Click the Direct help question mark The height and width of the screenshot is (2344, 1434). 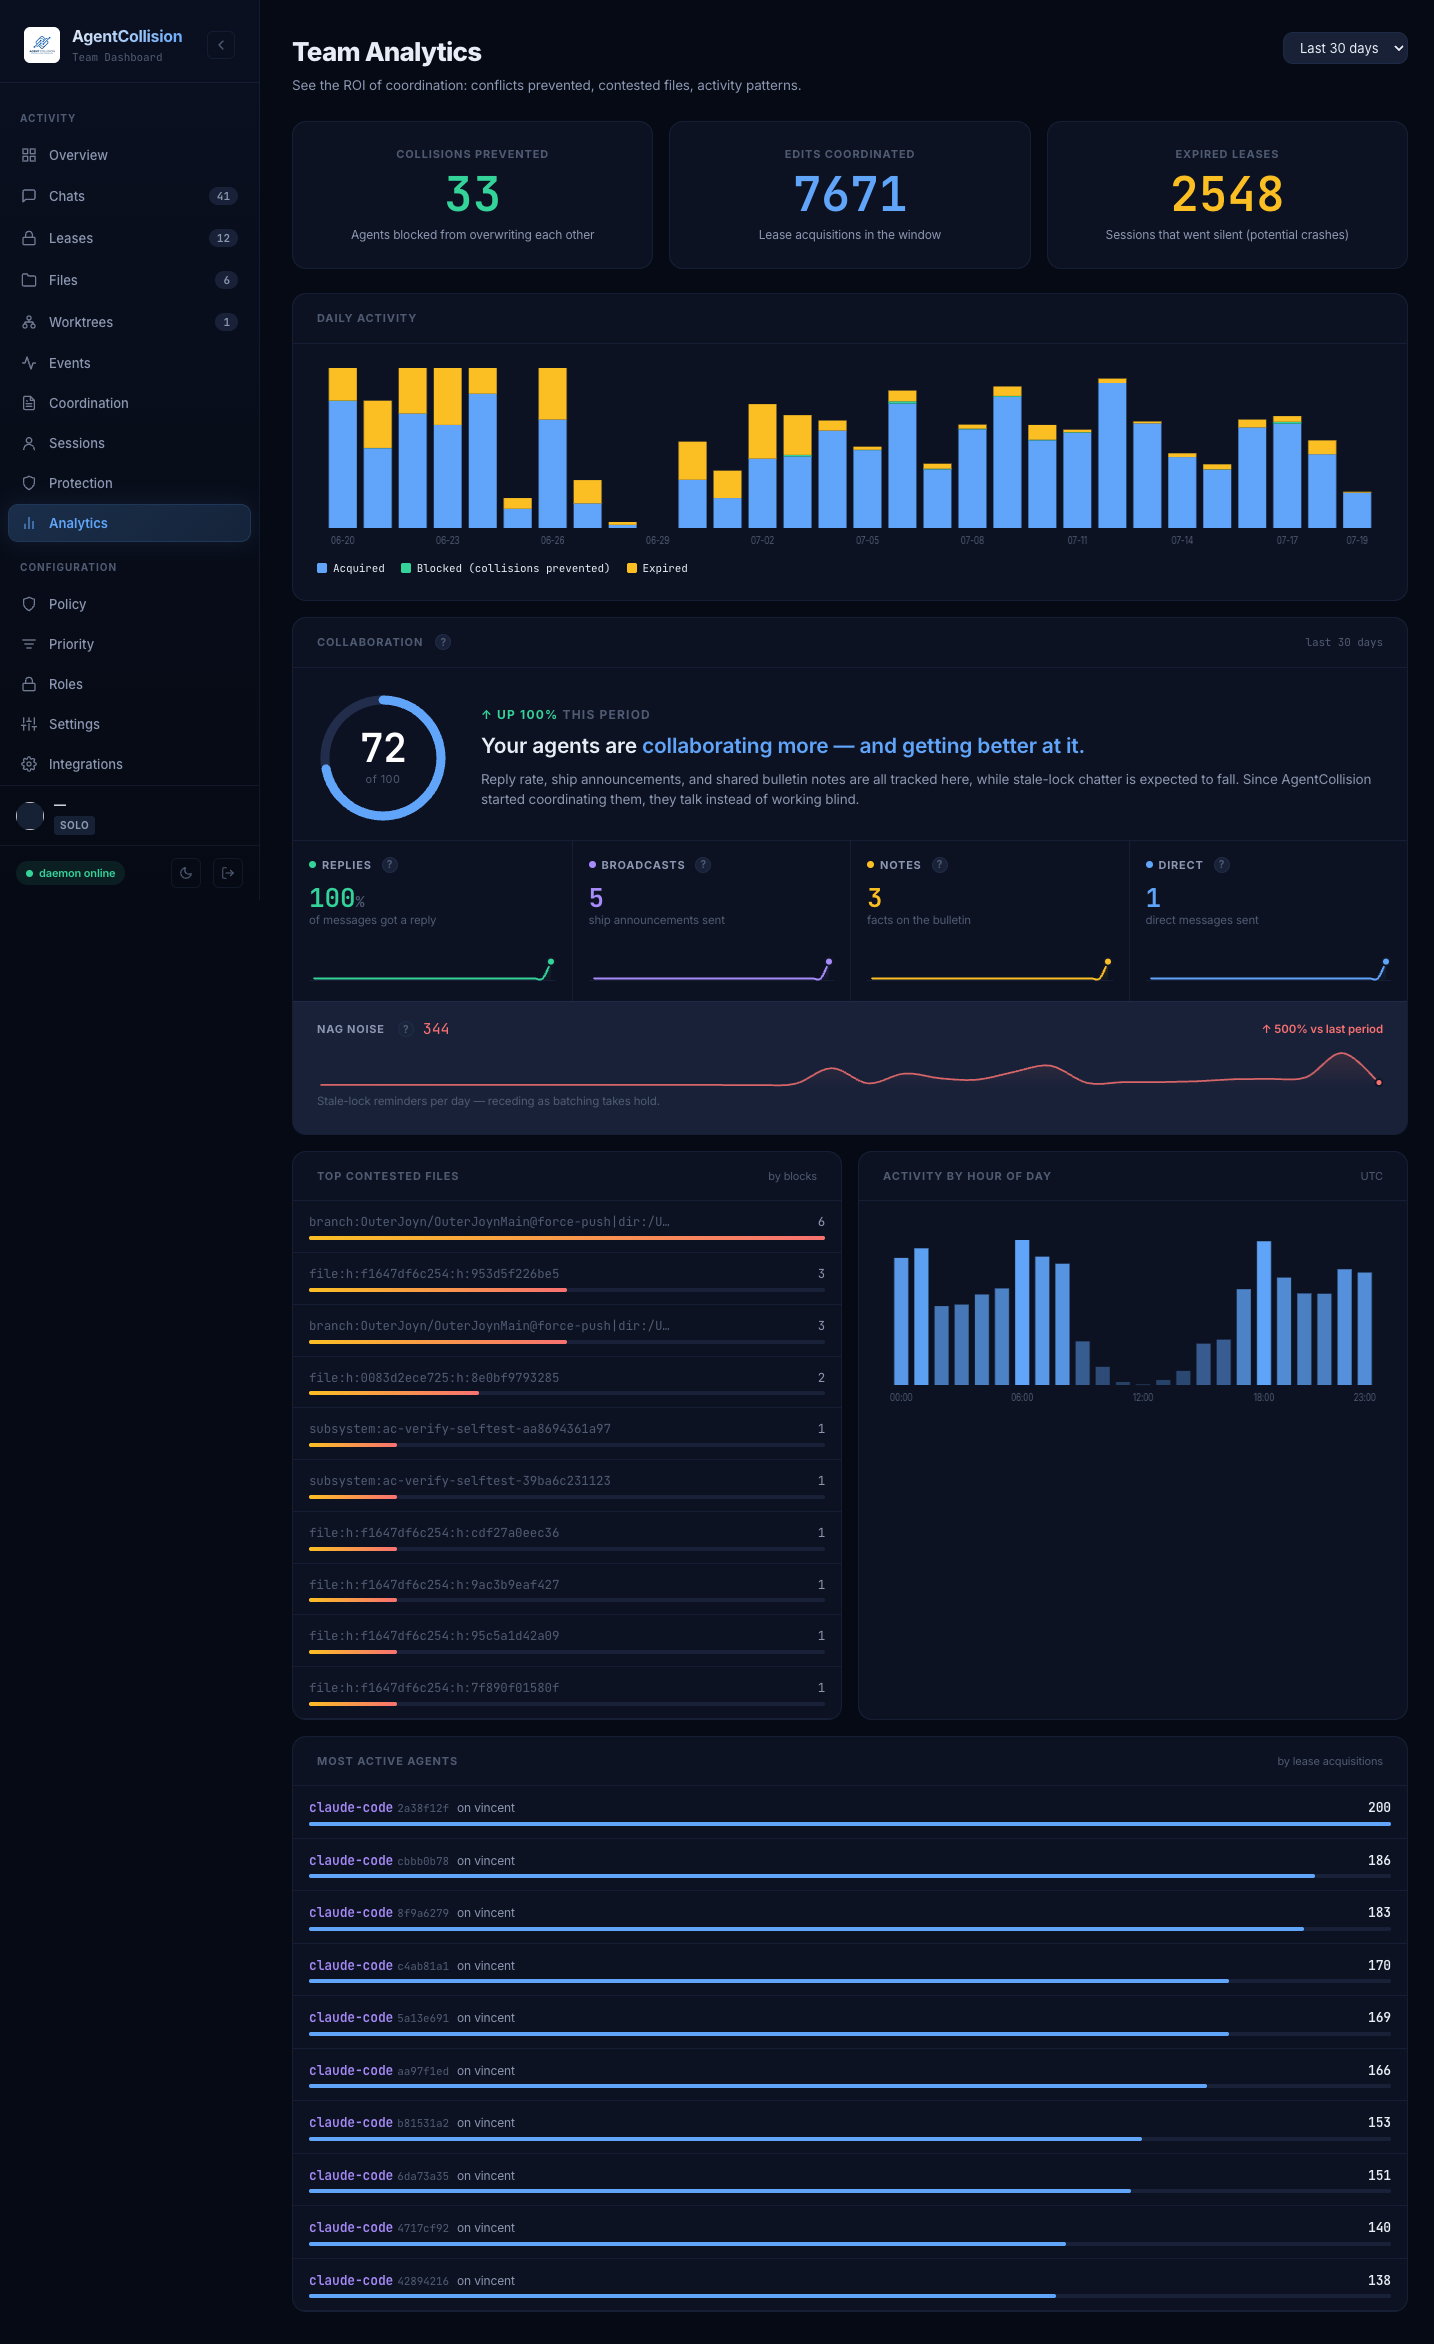pyautogui.click(x=1222, y=865)
